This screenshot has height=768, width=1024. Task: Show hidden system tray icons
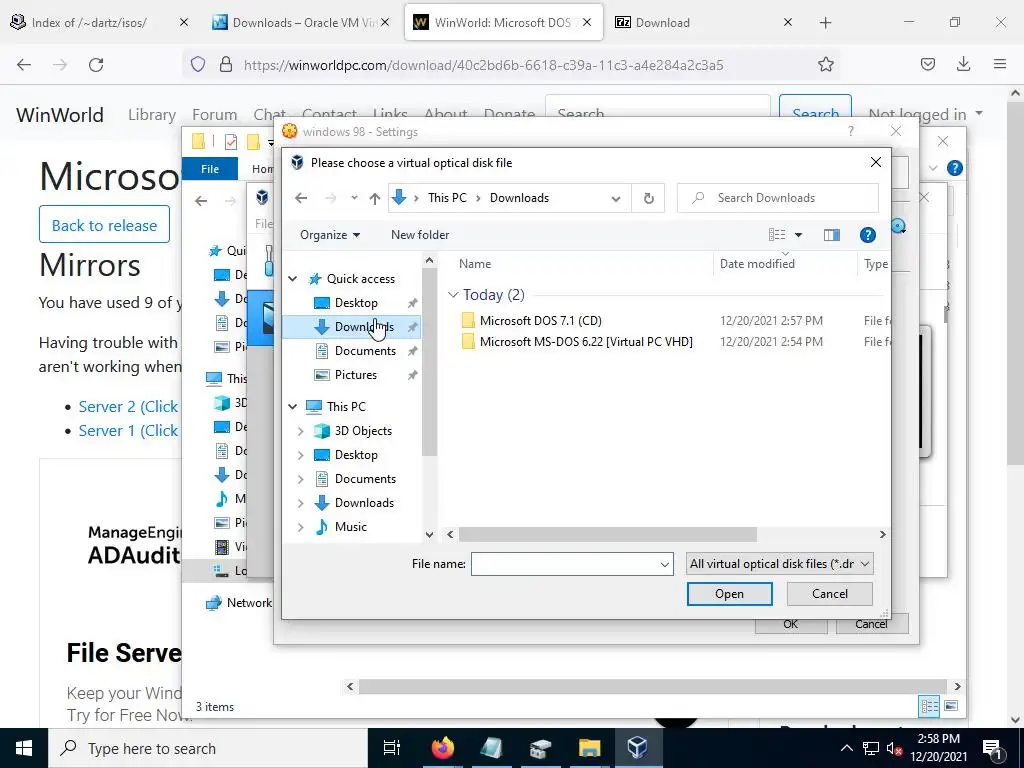pyautogui.click(x=846, y=748)
